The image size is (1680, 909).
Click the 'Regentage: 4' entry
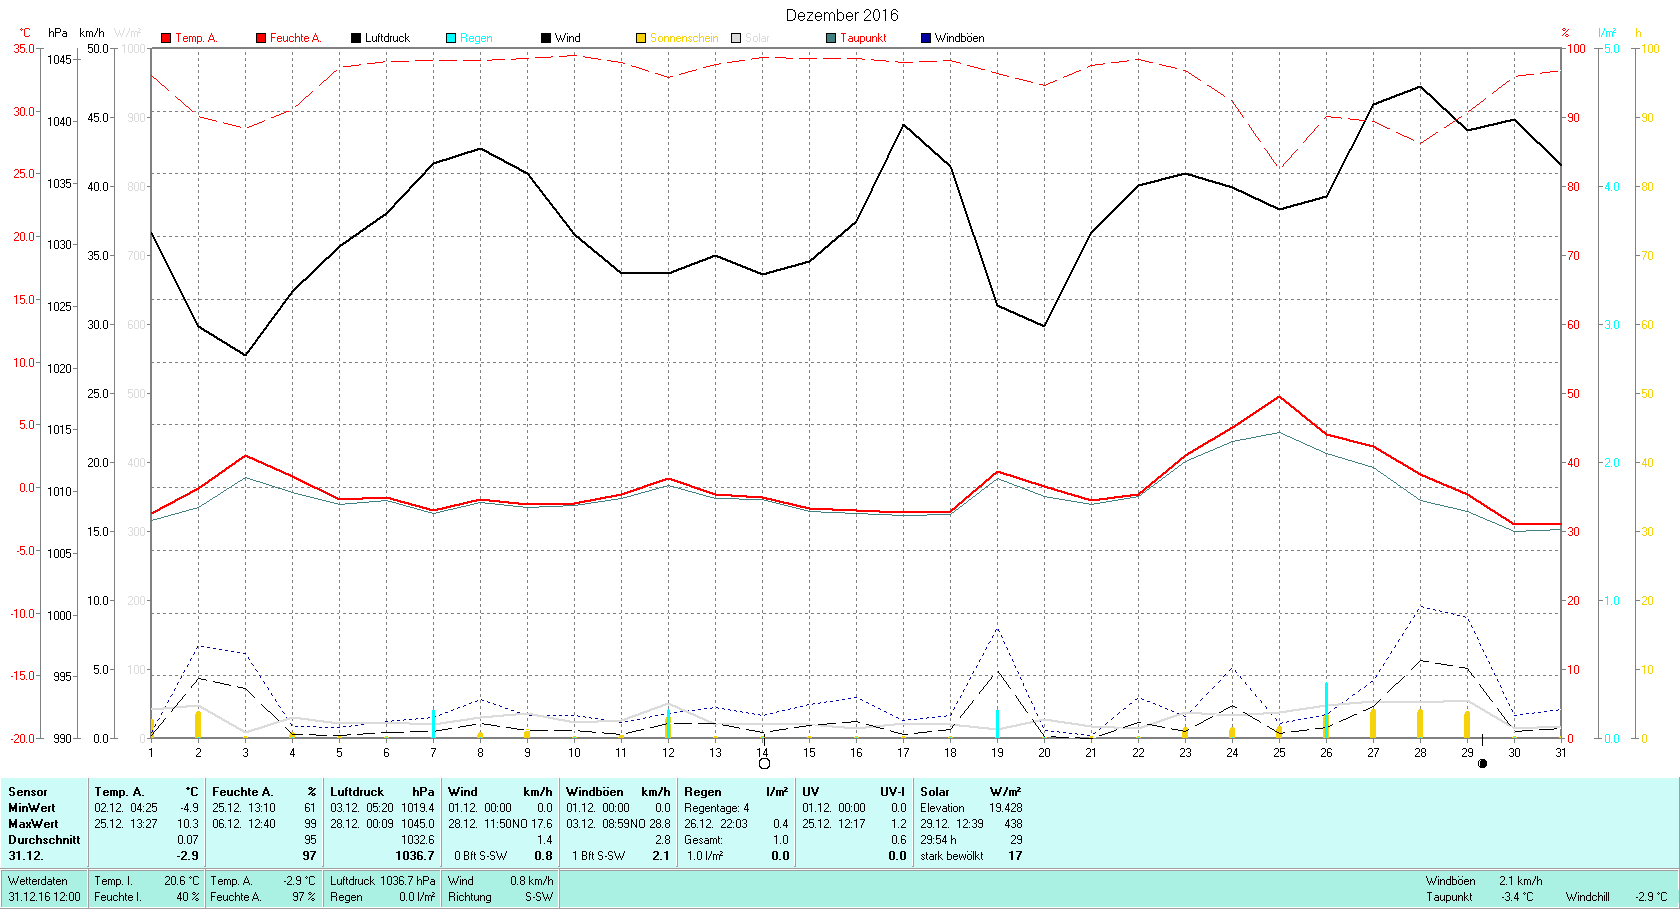tap(717, 808)
